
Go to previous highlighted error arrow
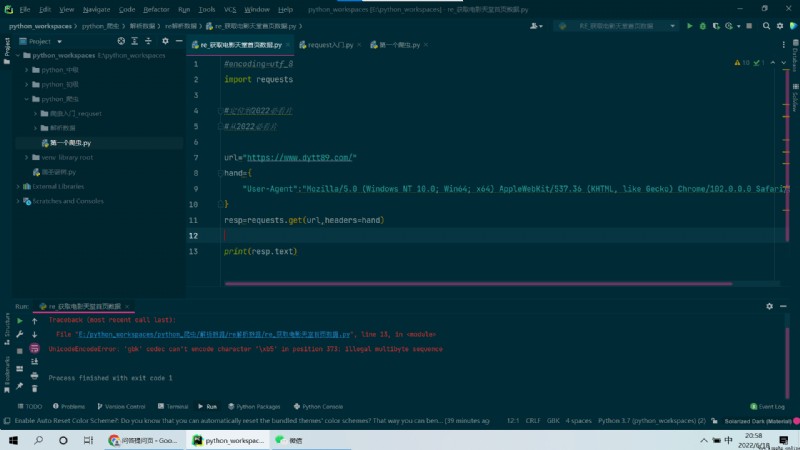773,63
